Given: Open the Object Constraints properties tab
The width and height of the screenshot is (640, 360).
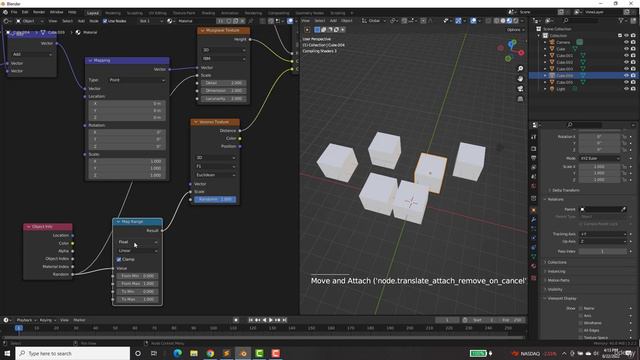Looking at the screenshot, I should 533,247.
